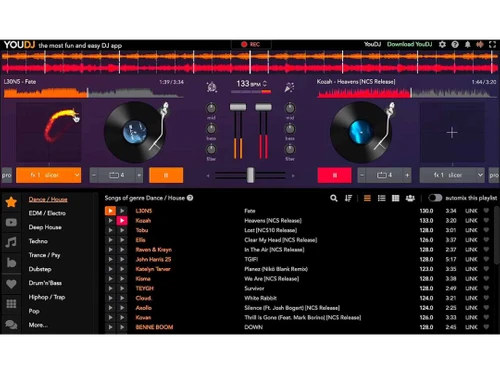
Task: Click the right deck vinyl record
Action: pos(361,132)
